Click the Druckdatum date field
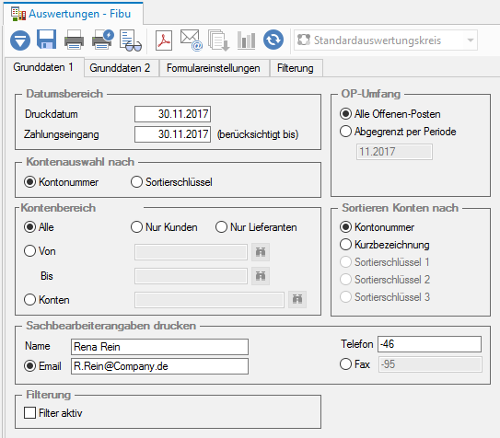 click(172, 114)
